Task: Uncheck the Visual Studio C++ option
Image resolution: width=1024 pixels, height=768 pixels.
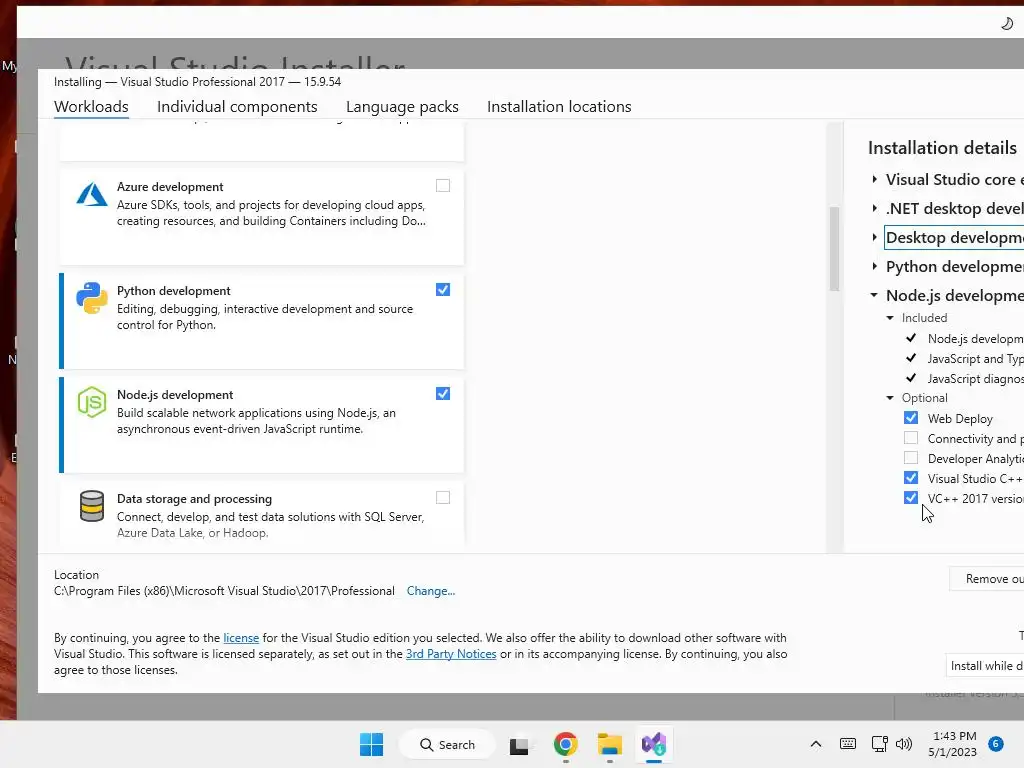Action: pyautogui.click(x=911, y=478)
